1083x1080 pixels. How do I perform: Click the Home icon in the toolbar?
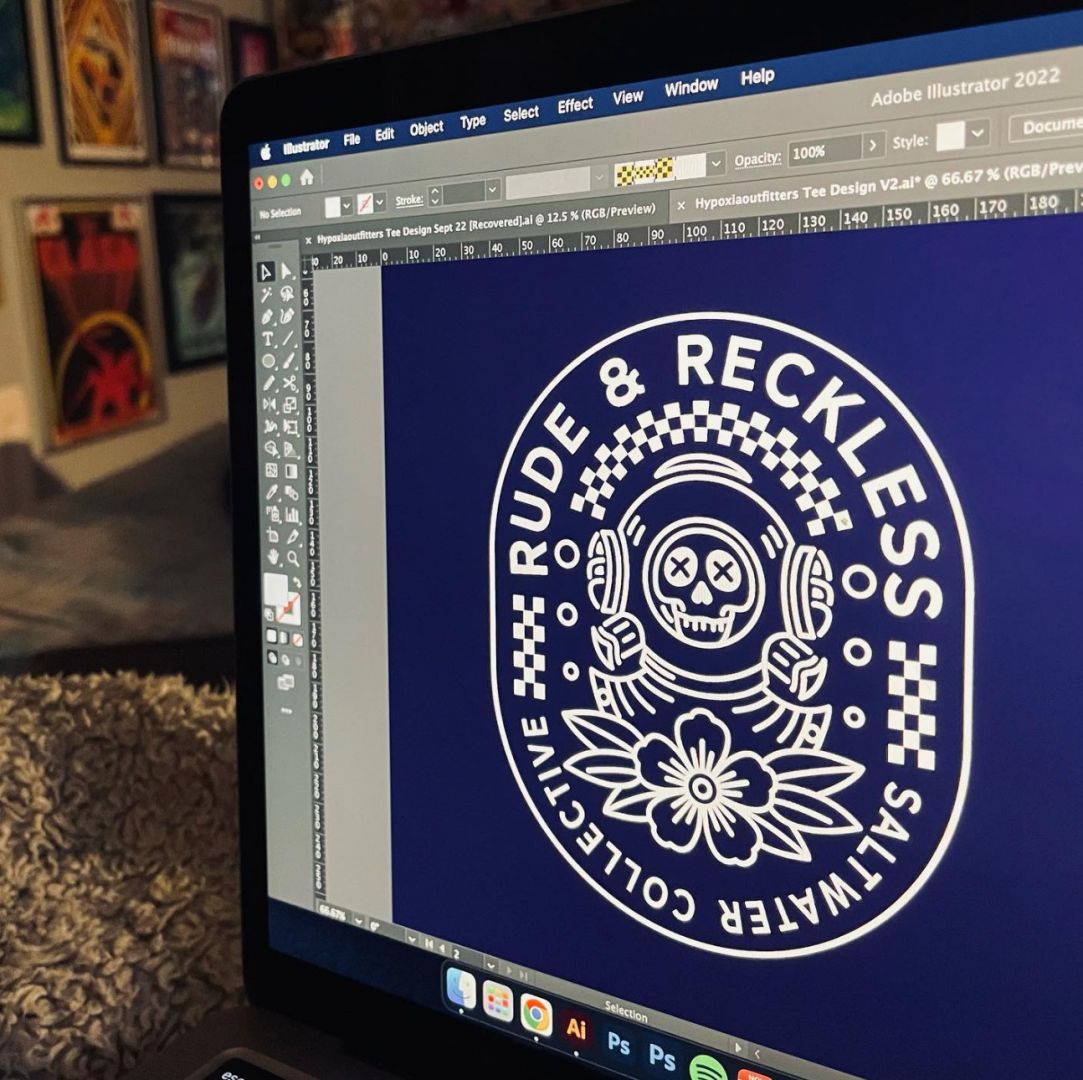tap(306, 178)
